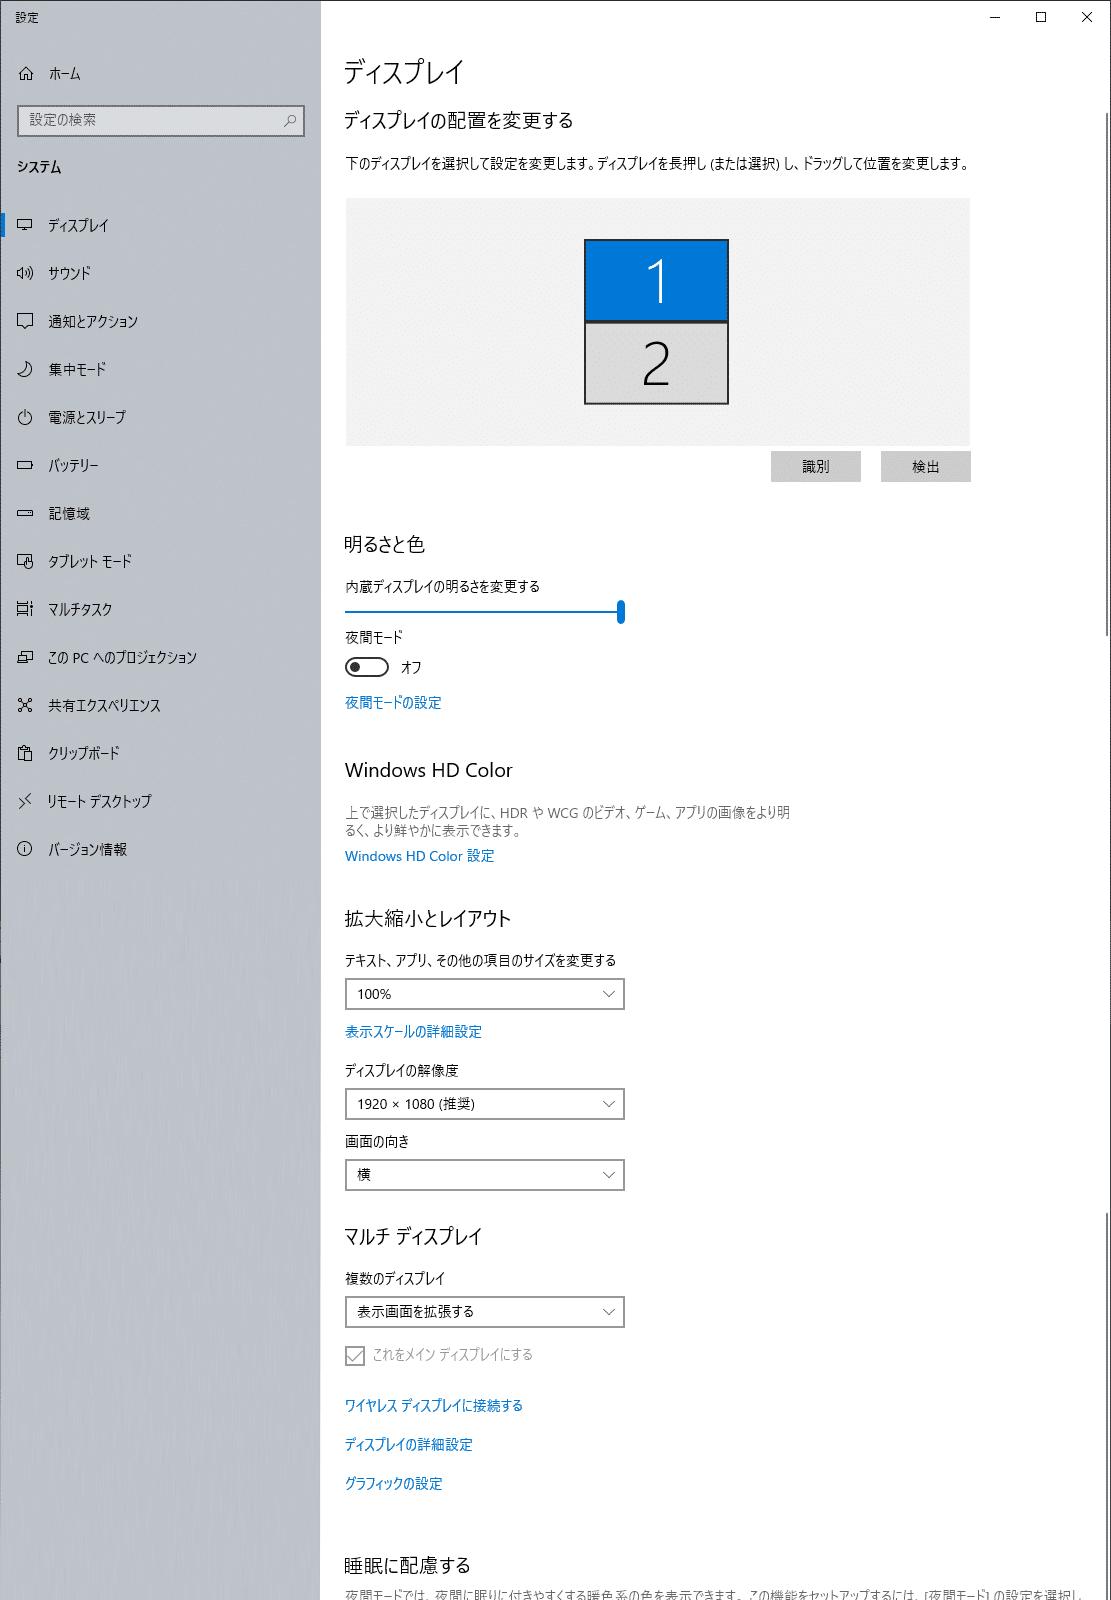Open the 100% scale dropdown
1111x1600 pixels.
[485, 994]
